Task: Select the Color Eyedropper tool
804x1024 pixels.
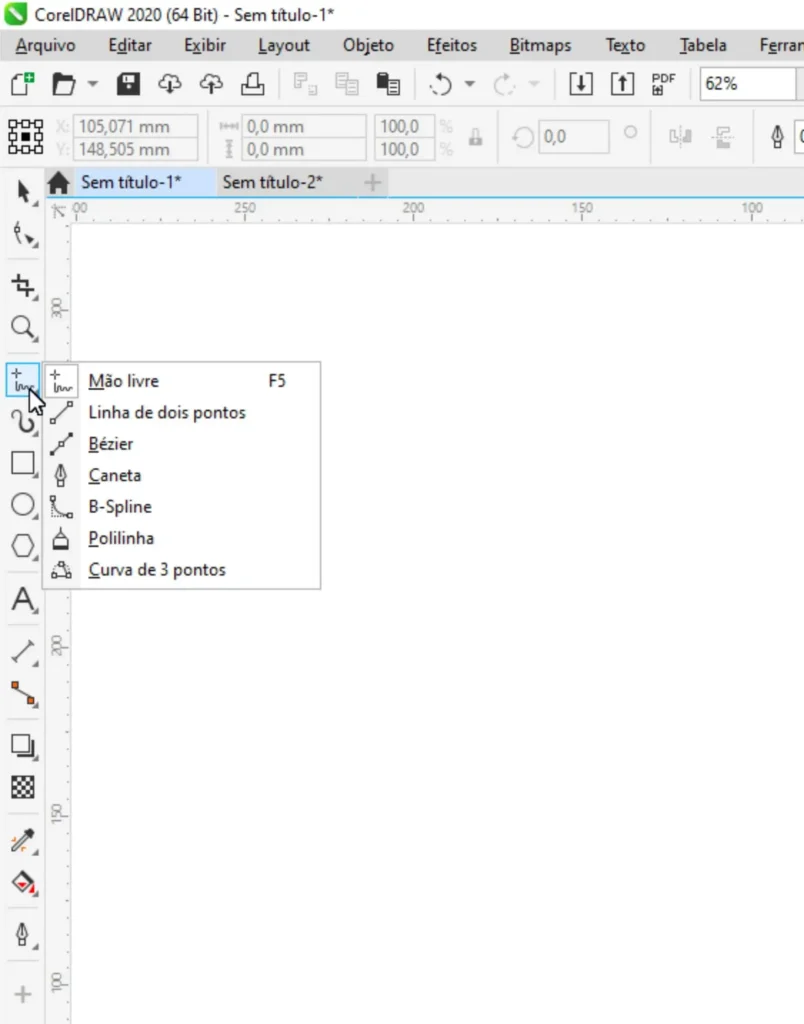Action: (x=24, y=841)
